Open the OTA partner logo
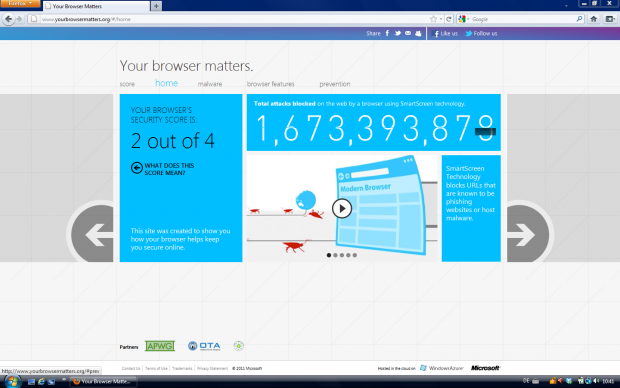 pos(204,346)
